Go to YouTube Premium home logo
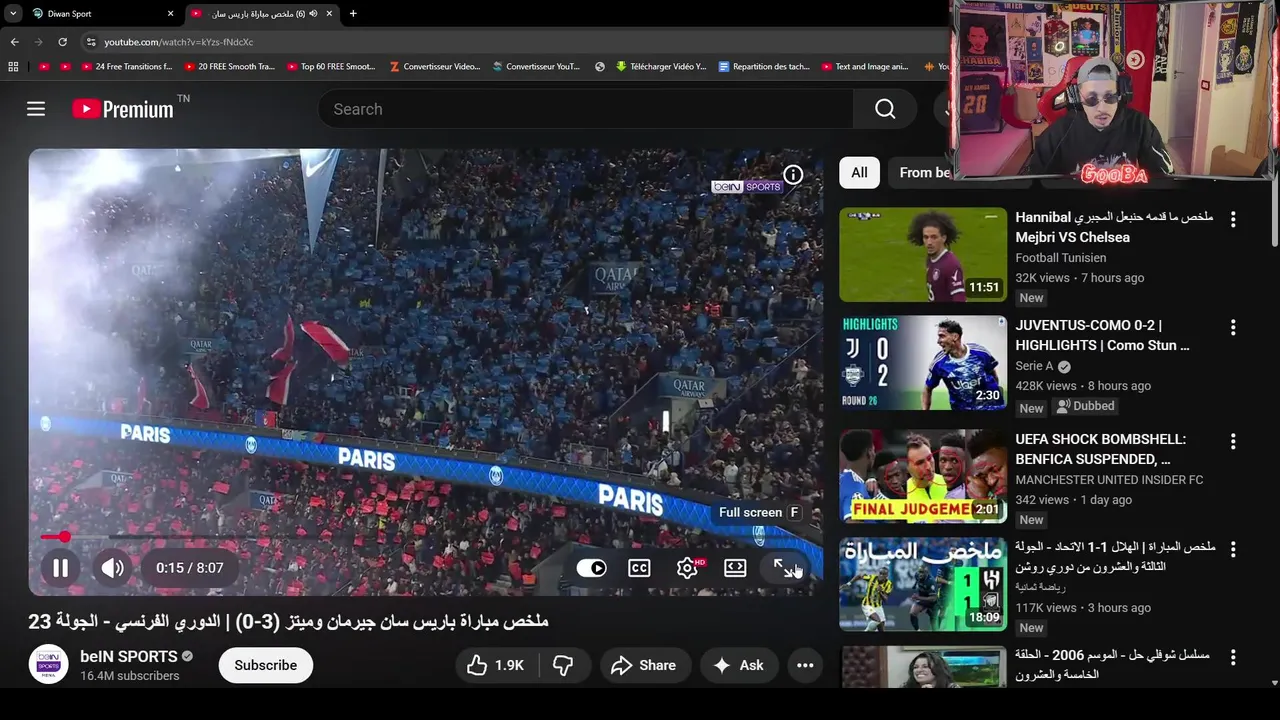The image size is (1280, 720). pos(124,109)
